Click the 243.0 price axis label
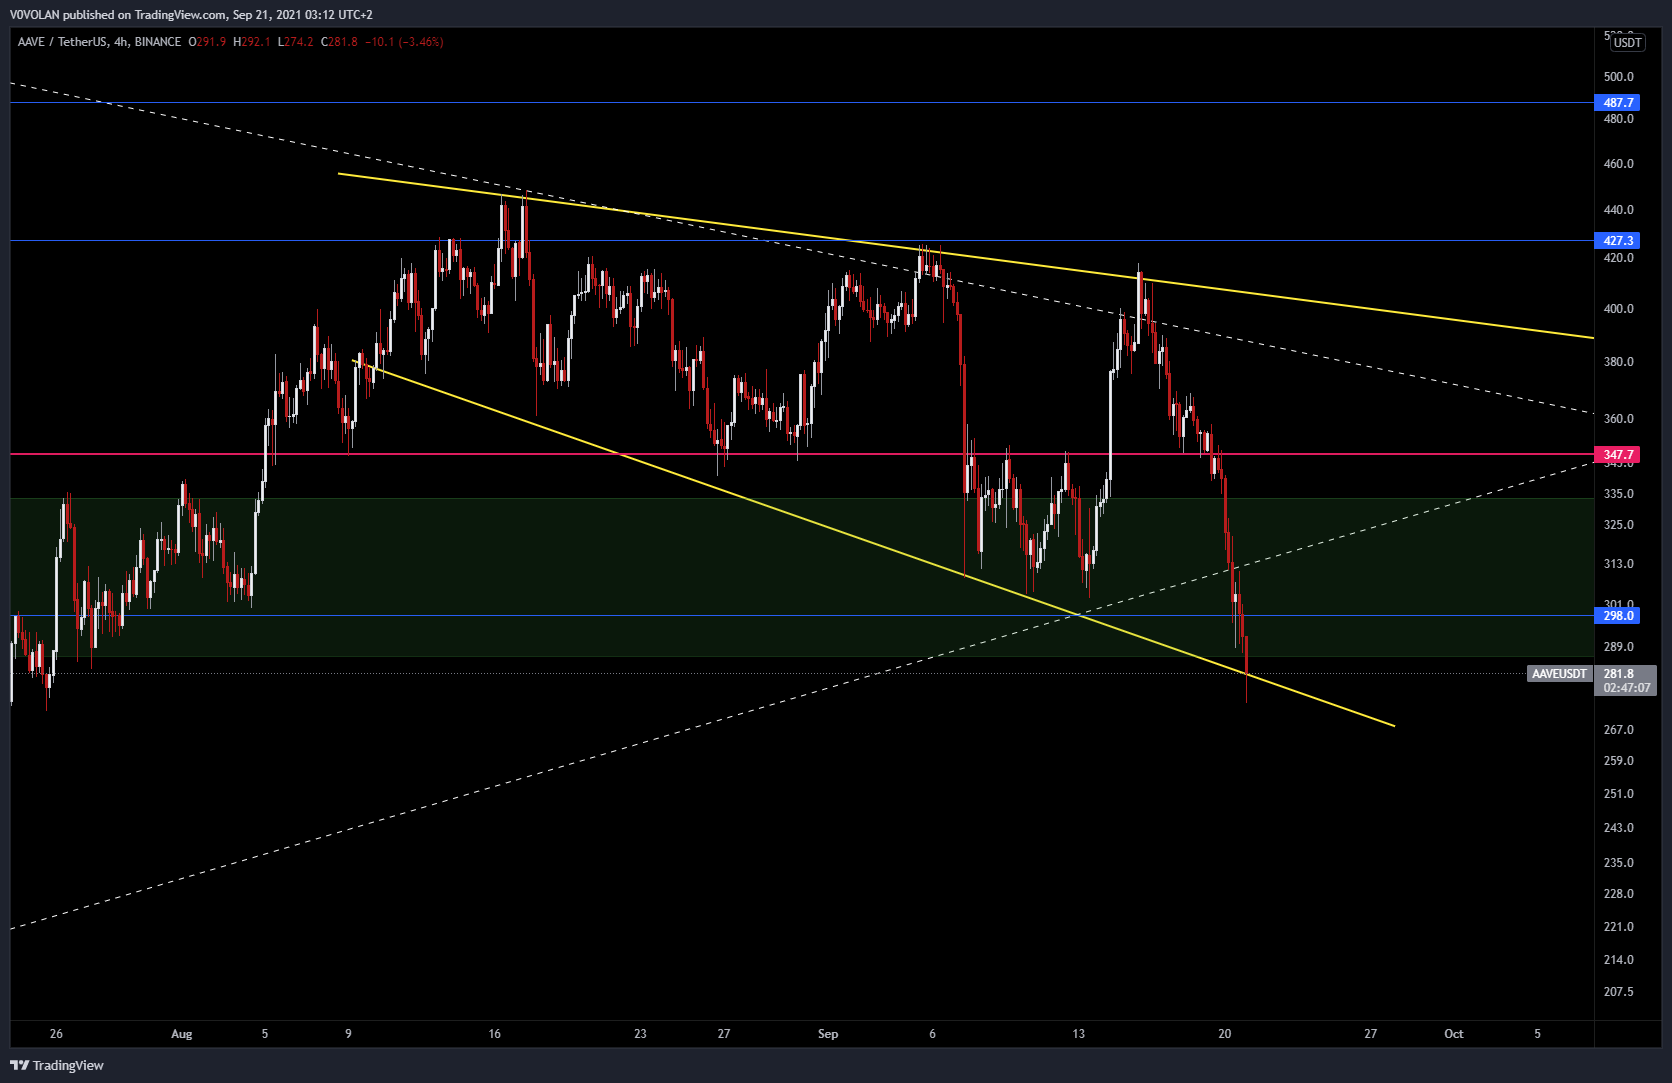 [x=1618, y=828]
